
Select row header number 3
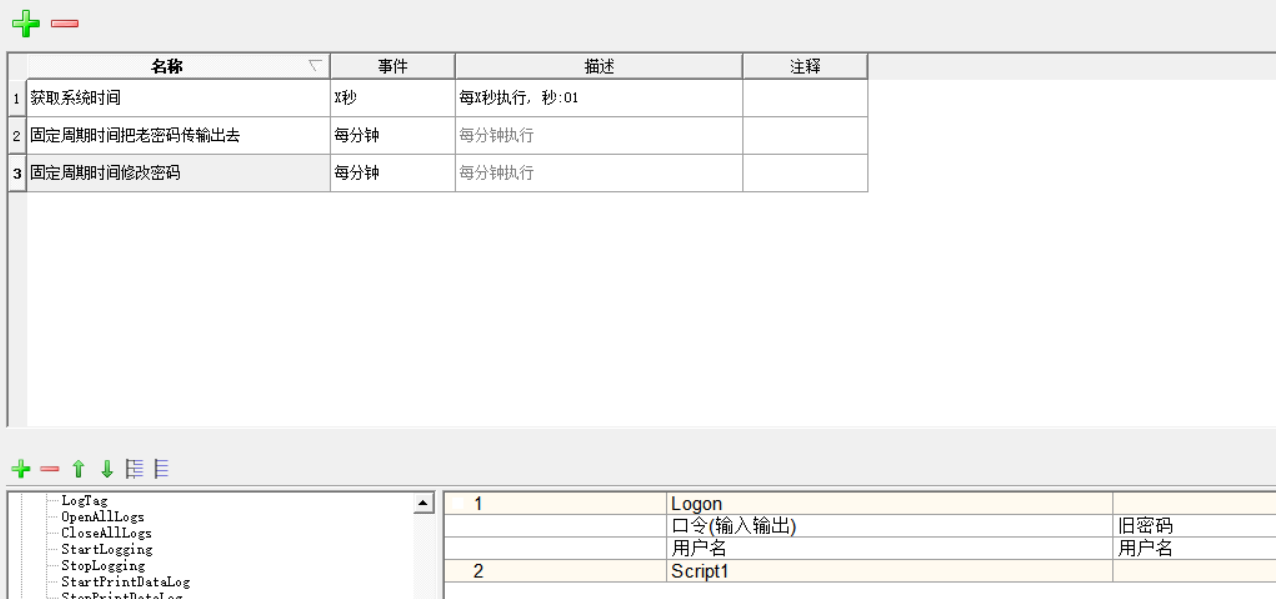[17, 173]
